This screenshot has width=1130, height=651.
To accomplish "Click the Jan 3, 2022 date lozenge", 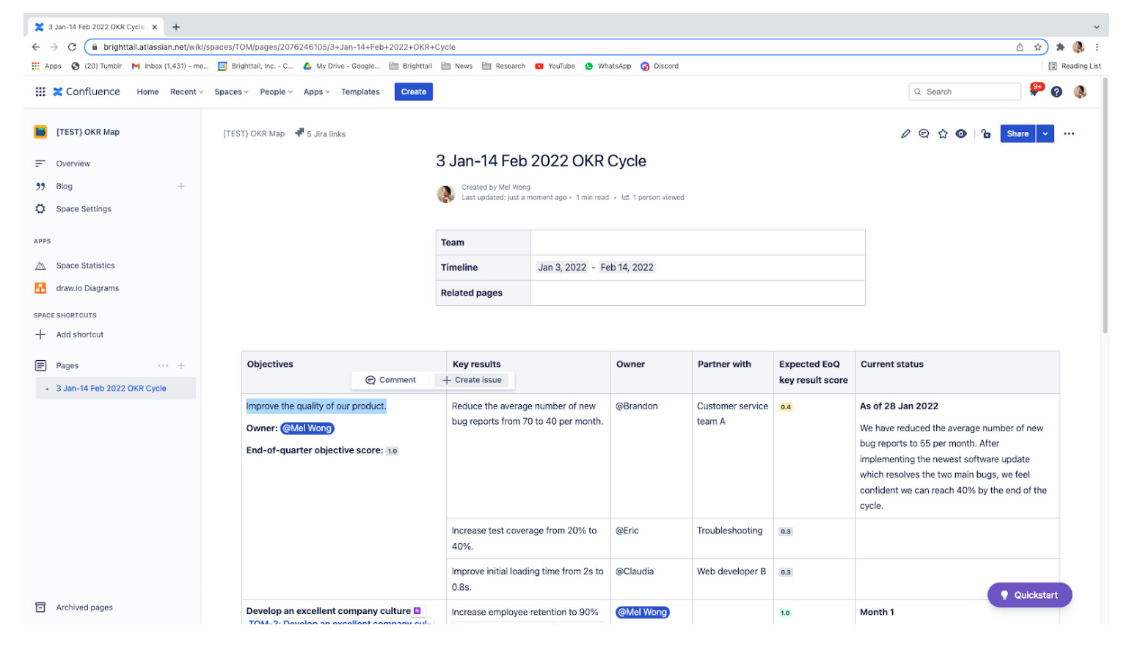I will click(562, 267).
